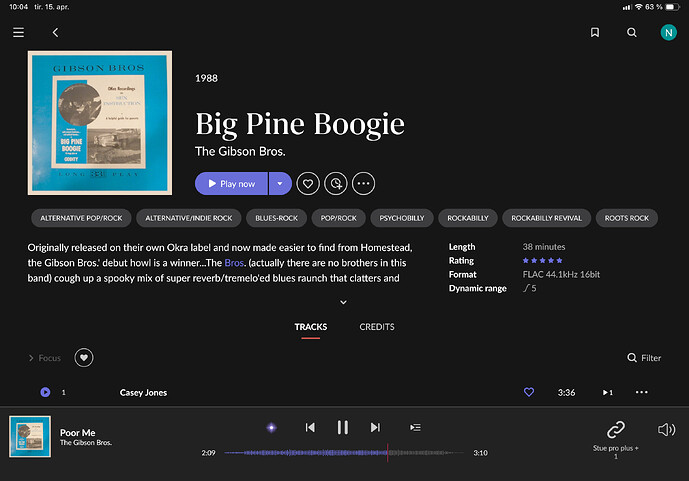Open the now playing Poor Me title
This screenshot has width=689, height=481.
[x=77, y=433]
